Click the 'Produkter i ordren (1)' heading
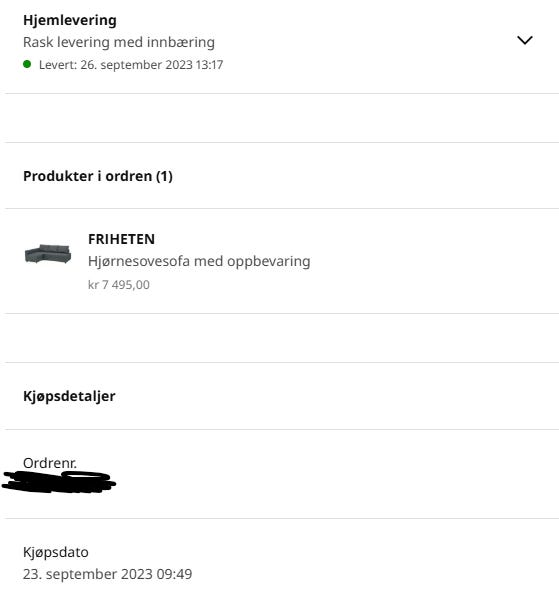559x607 pixels. pos(98,176)
